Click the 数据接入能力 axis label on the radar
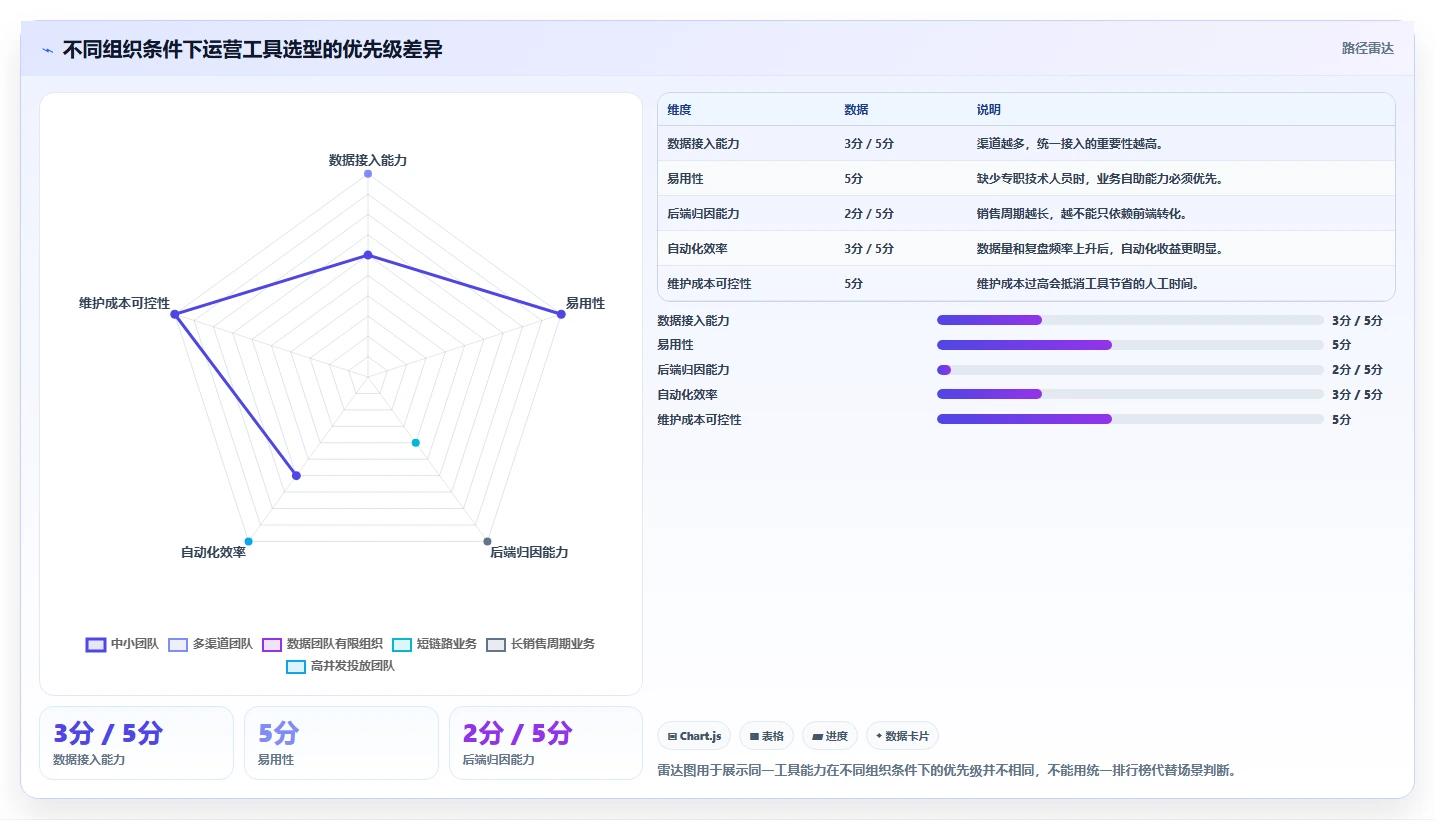Viewport: 1435px width, 820px height. click(x=368, y=160)
